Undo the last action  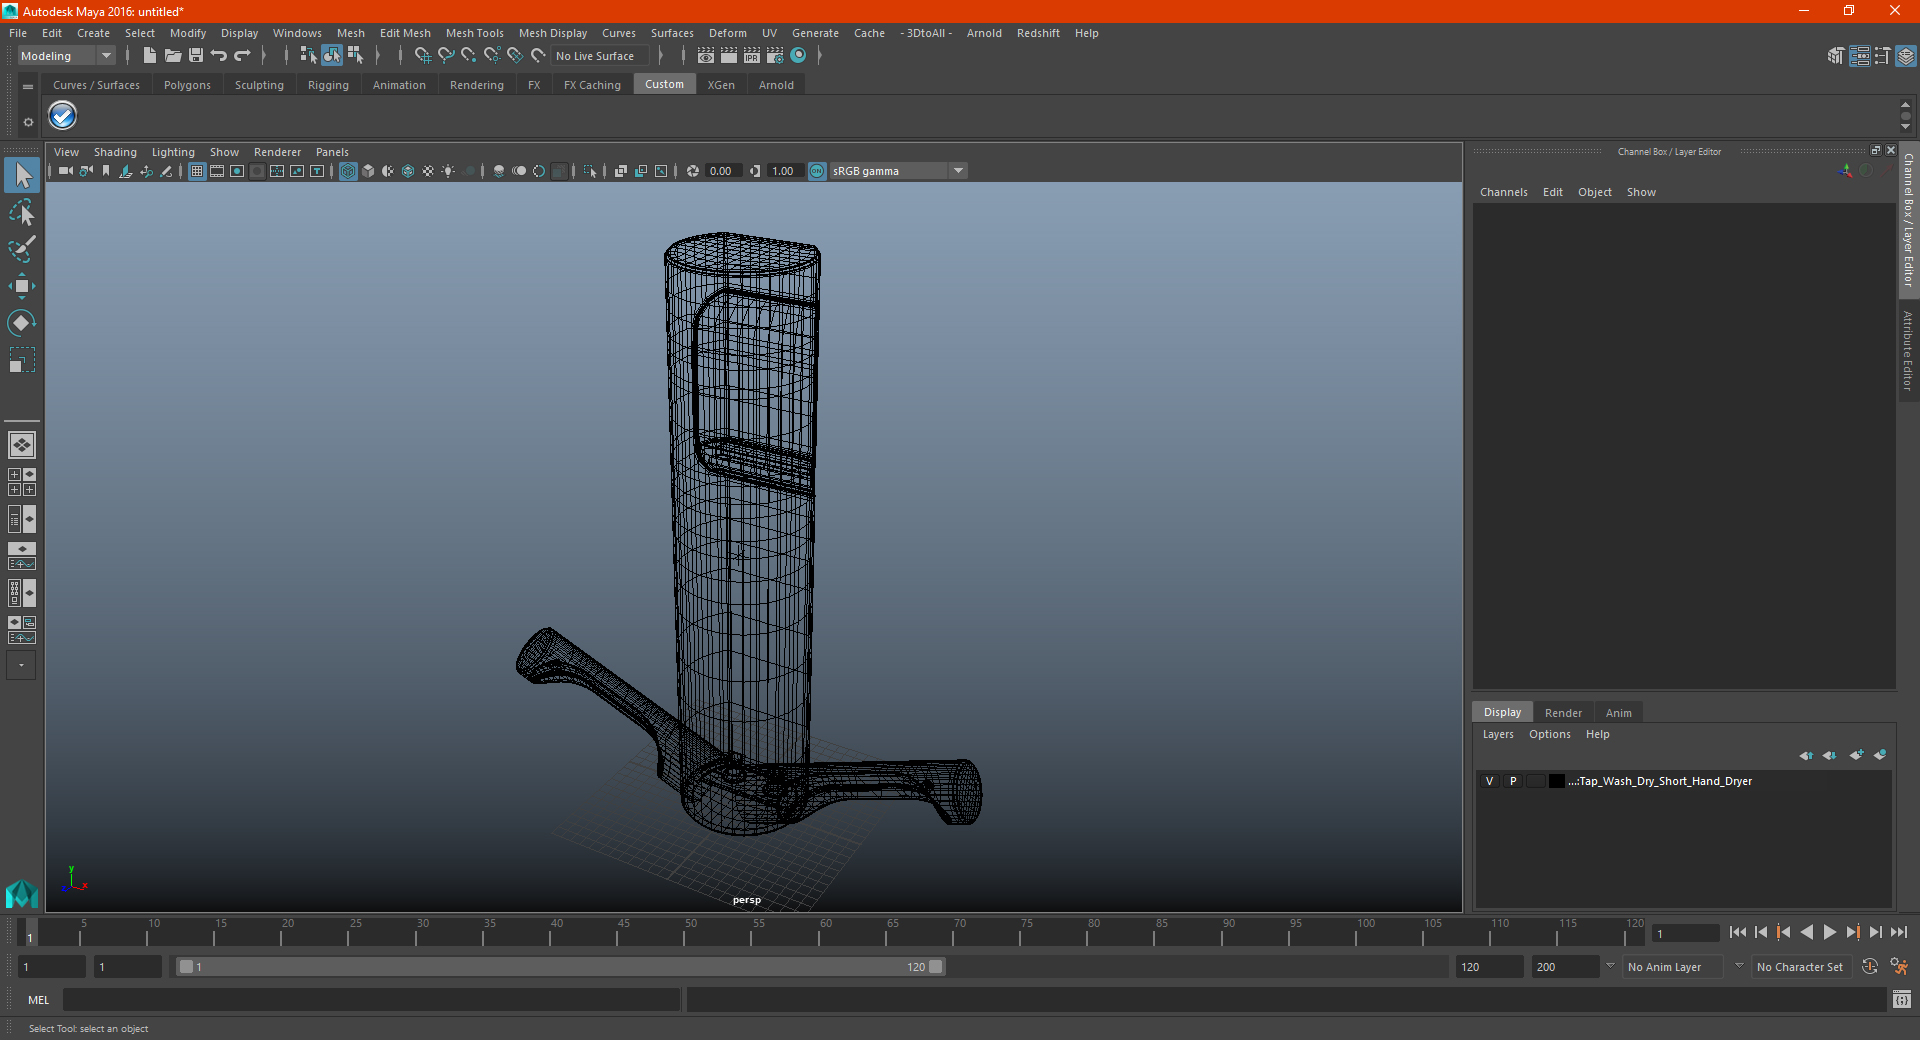pyautogui.click(x=219, y=56)
